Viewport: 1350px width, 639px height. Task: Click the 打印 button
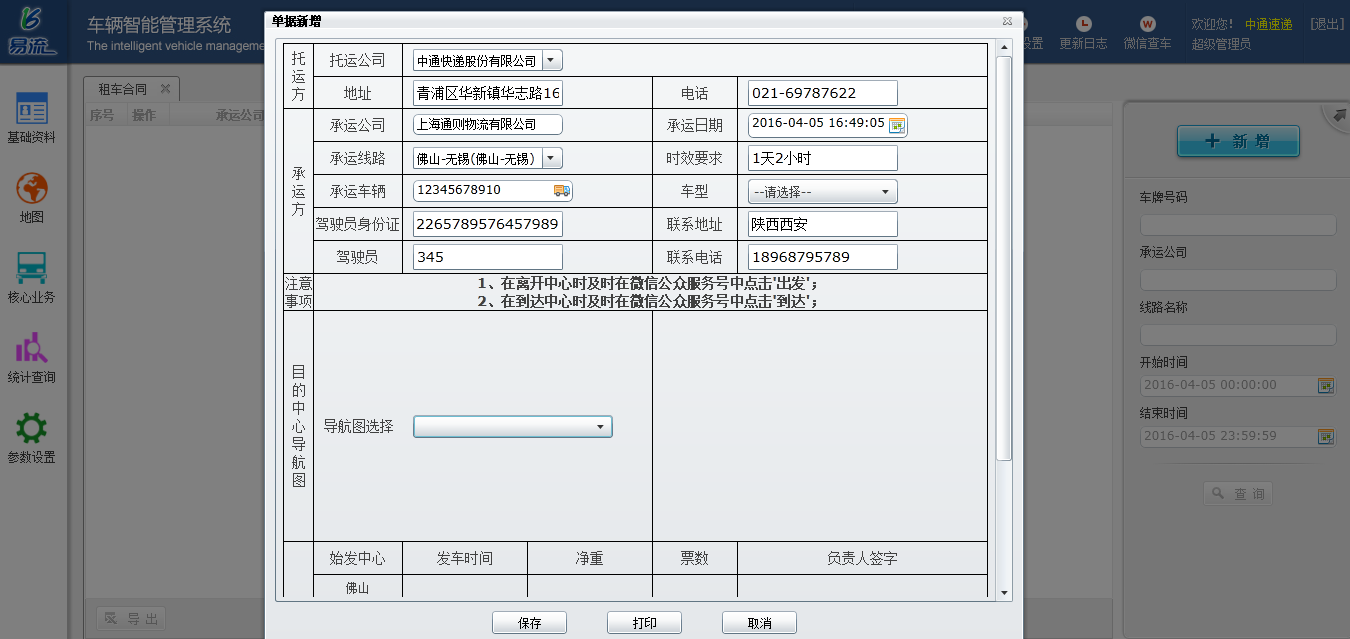644,623
